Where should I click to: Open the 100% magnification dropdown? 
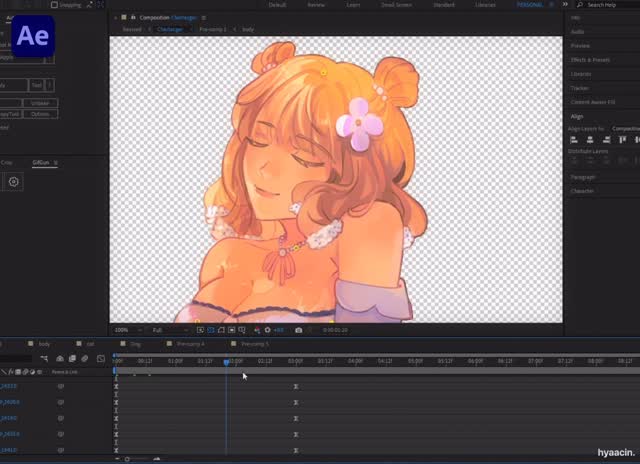point(128,330)
